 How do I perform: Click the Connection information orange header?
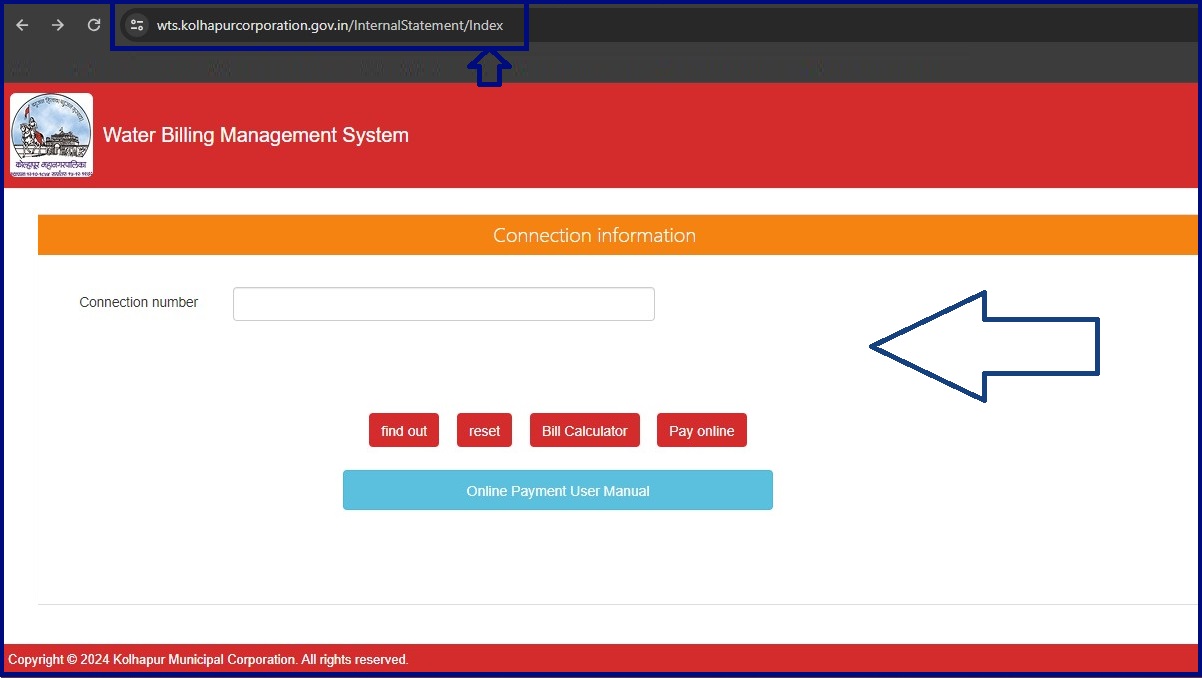point(594,236)
